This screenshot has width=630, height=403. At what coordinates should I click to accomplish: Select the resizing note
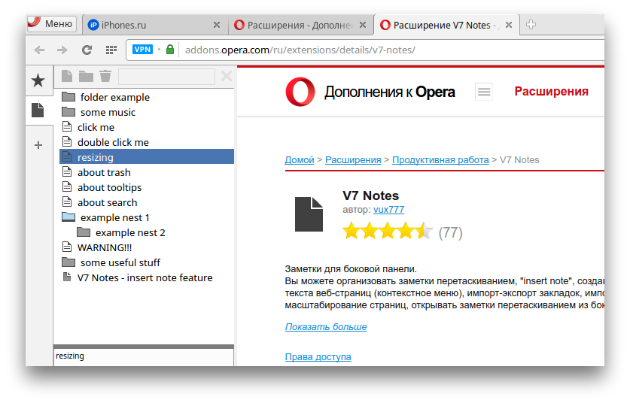click(x=147, y=157)
